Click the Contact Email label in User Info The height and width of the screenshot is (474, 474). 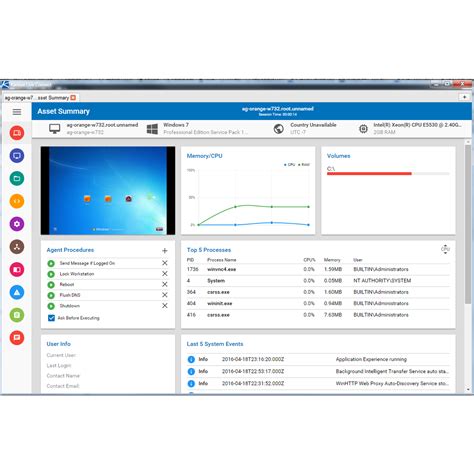click(63, 386)
